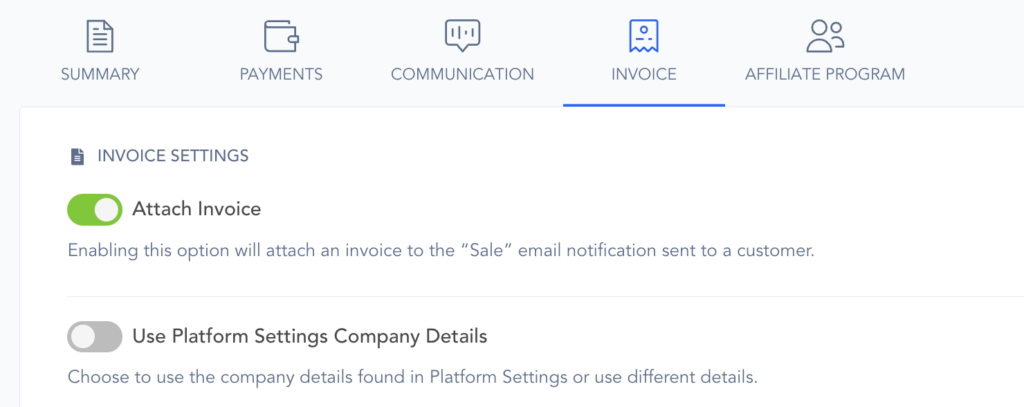Viewport: 1024px width, 407px height.
Task: Disable the Attach Invoice toggle switch
Action: click(x=95, y=210)
